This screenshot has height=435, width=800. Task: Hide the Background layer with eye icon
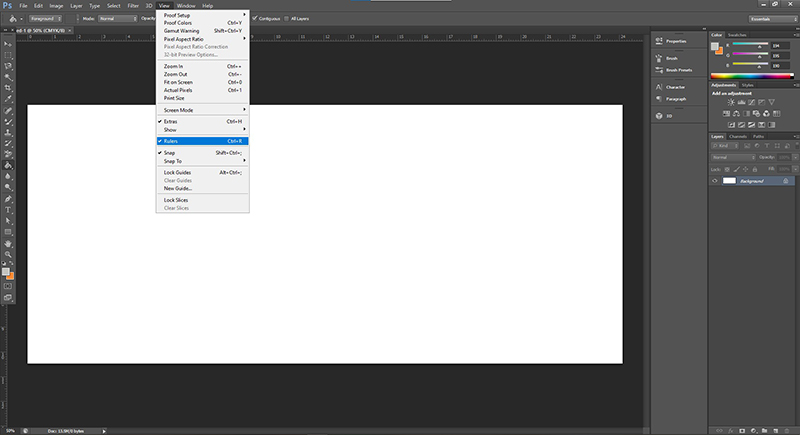(714, 181)
